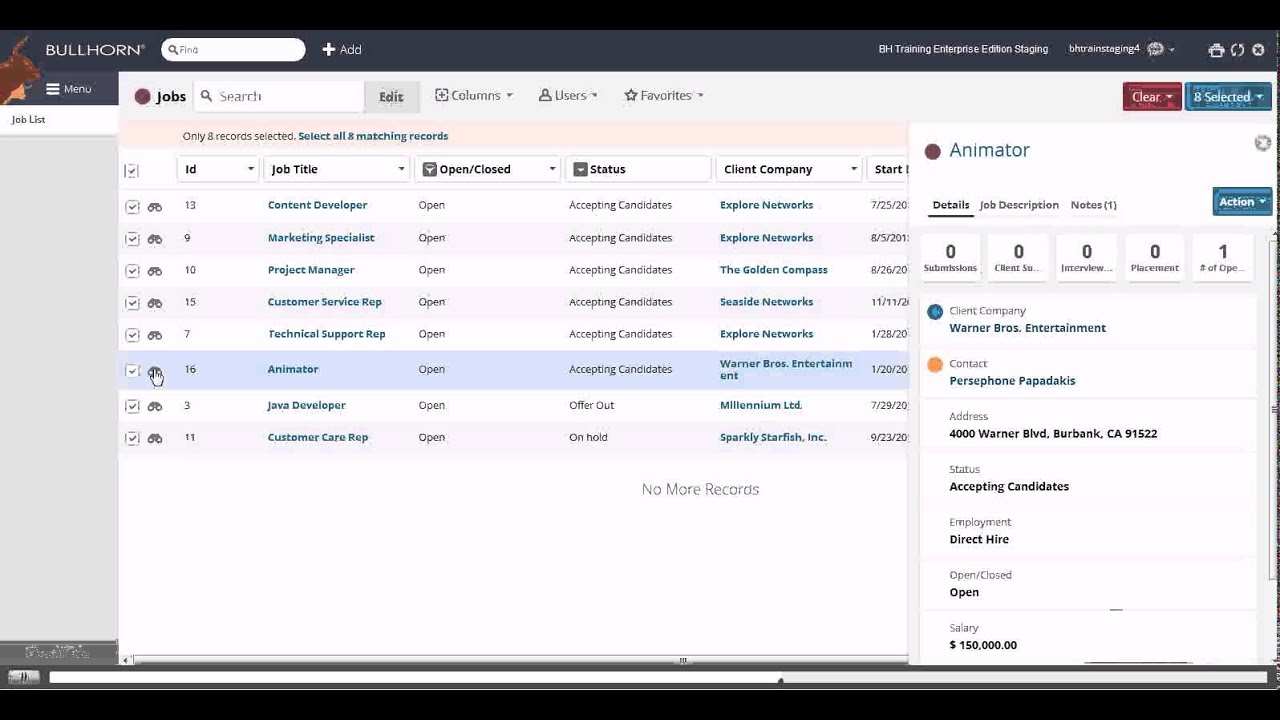Switch to the Details tab
The height and width of the screenshot is (720, 1280).
click(951, 205)
